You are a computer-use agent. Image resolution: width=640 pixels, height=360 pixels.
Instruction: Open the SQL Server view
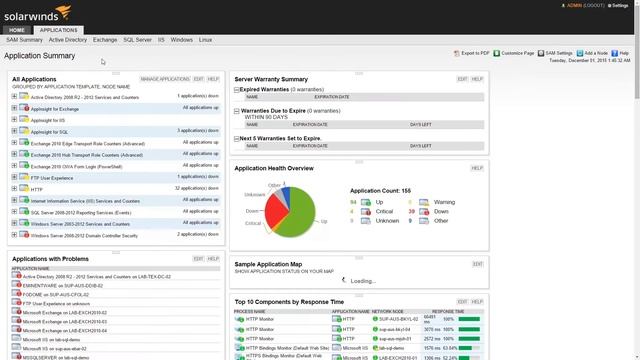tap(138, 40)
